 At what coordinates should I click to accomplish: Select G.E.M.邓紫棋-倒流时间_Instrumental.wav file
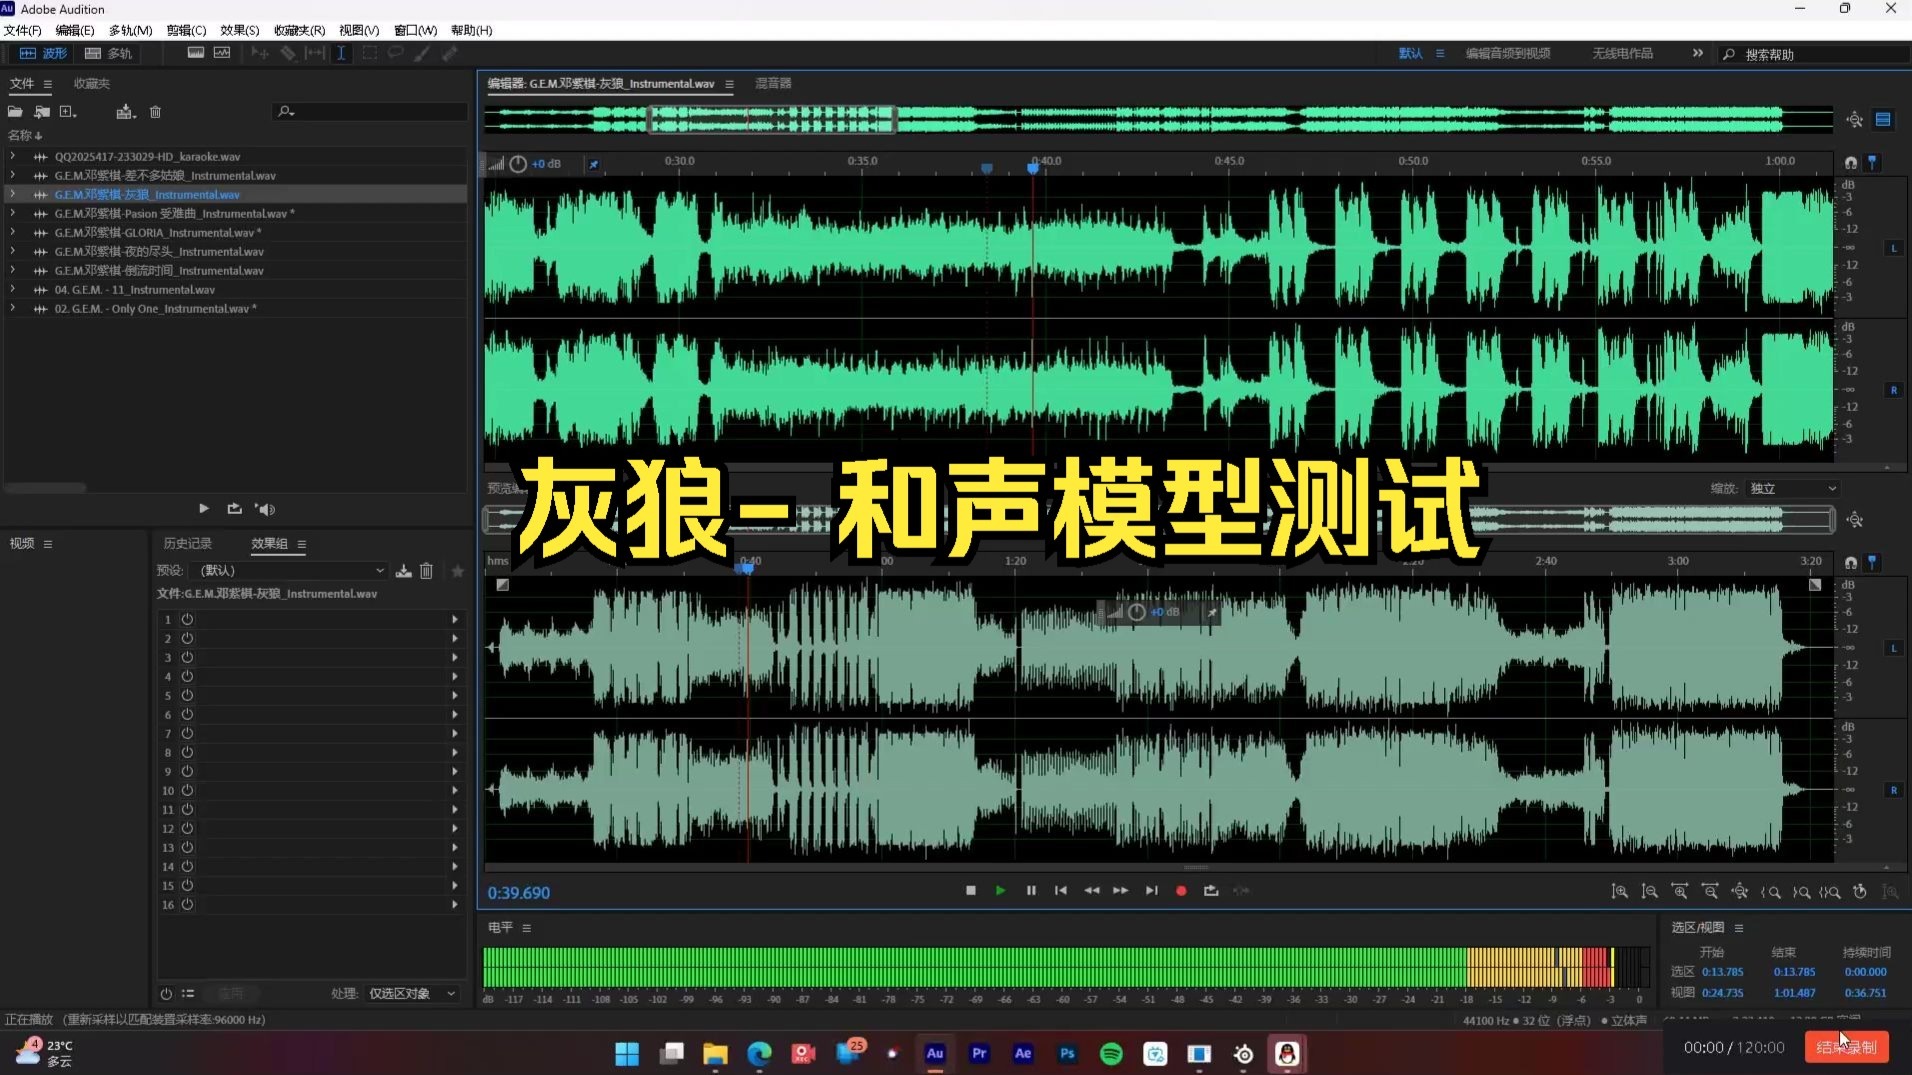point(159,270)
